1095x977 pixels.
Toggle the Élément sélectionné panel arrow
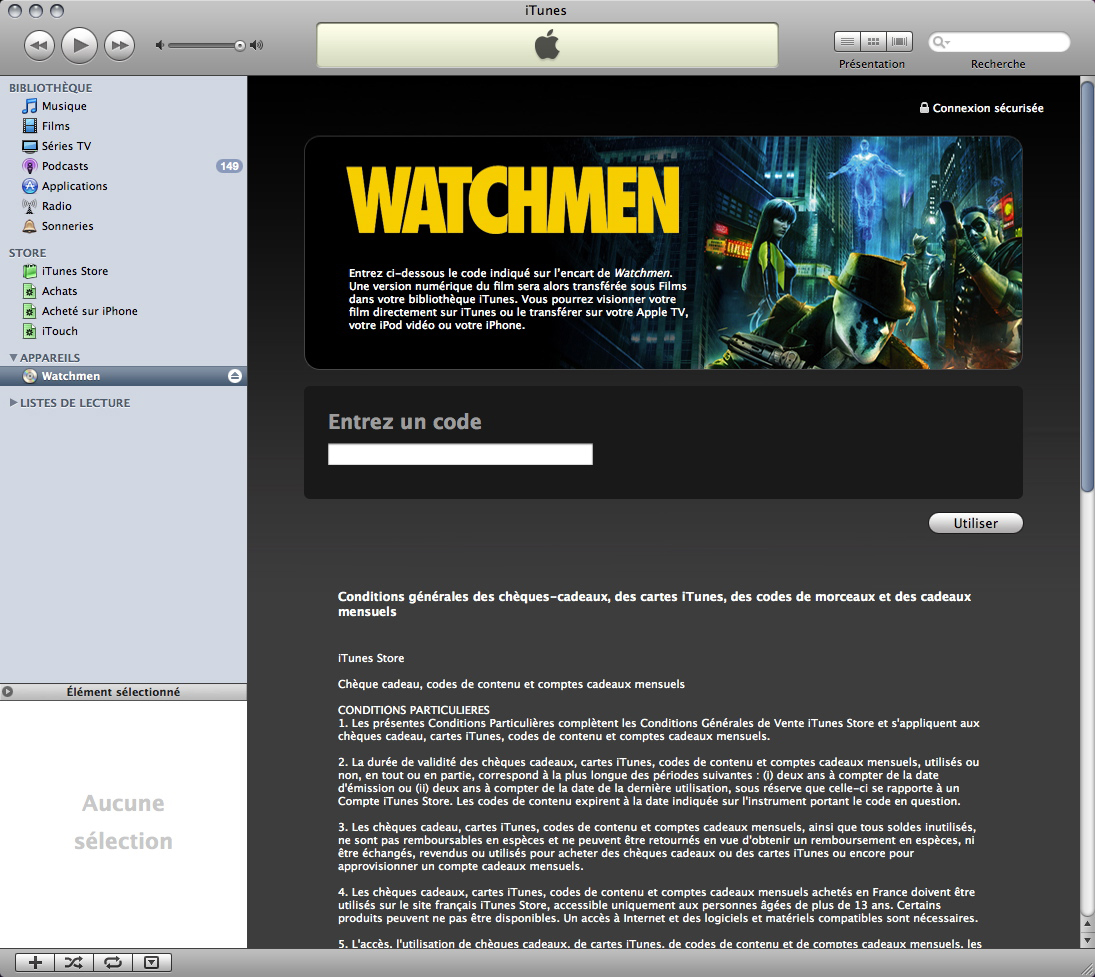(8, 692)
